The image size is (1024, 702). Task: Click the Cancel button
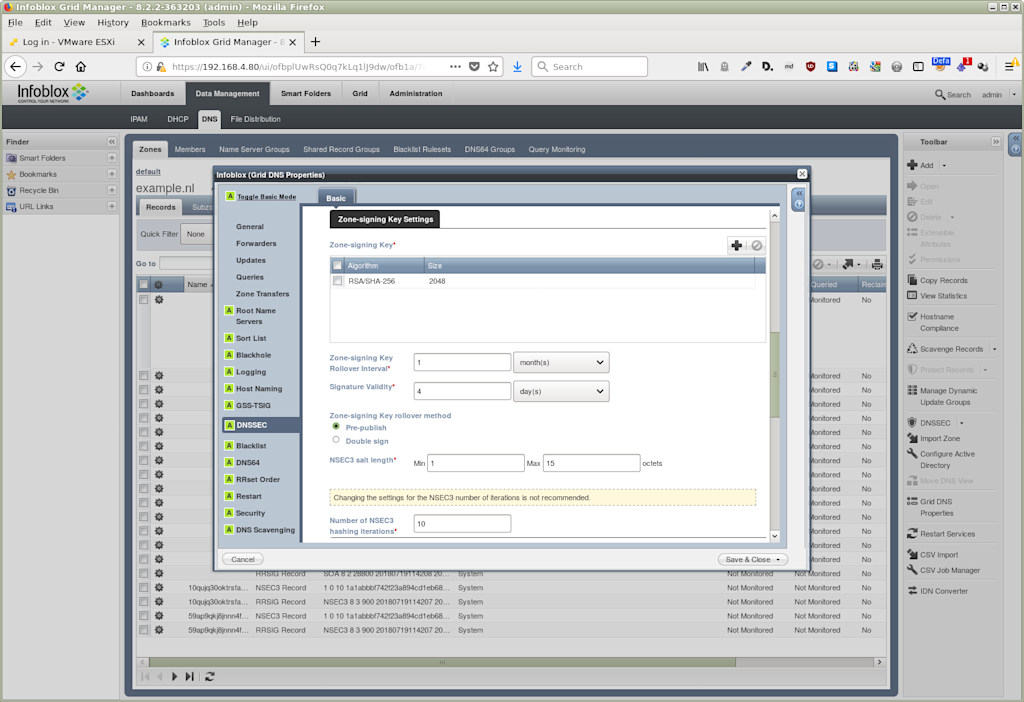click(242, 559)
